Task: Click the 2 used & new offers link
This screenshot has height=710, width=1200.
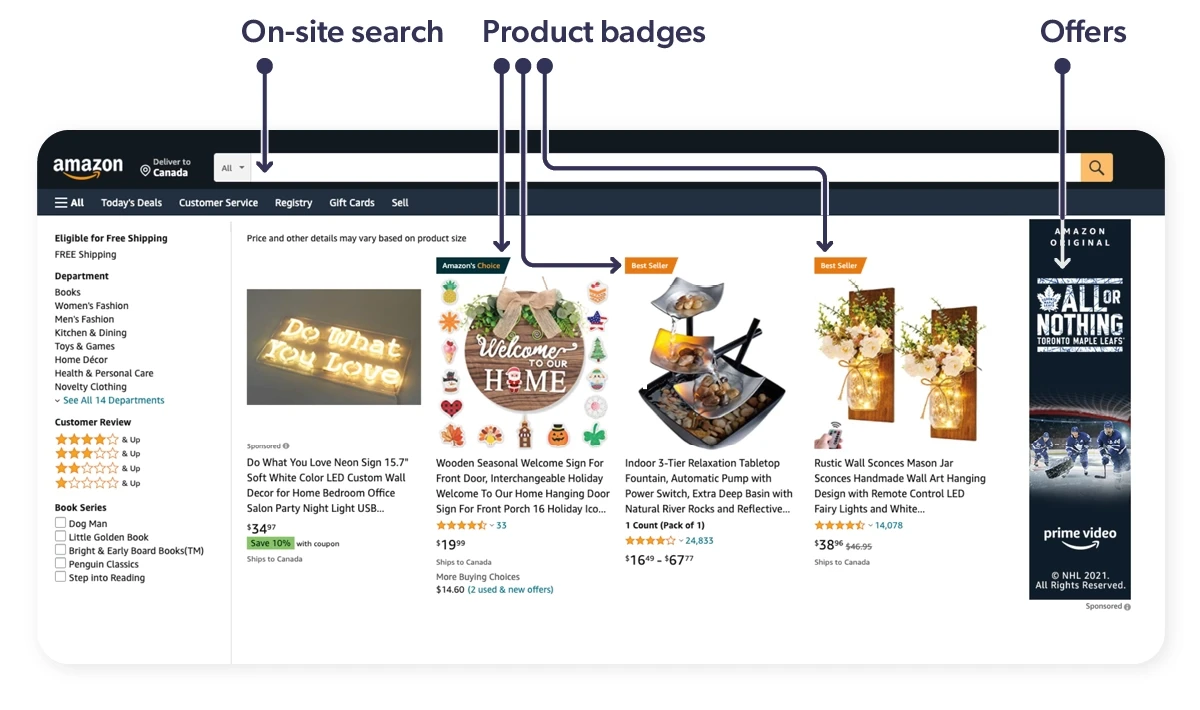Action: pyautogui.click(x=510, y=590)
